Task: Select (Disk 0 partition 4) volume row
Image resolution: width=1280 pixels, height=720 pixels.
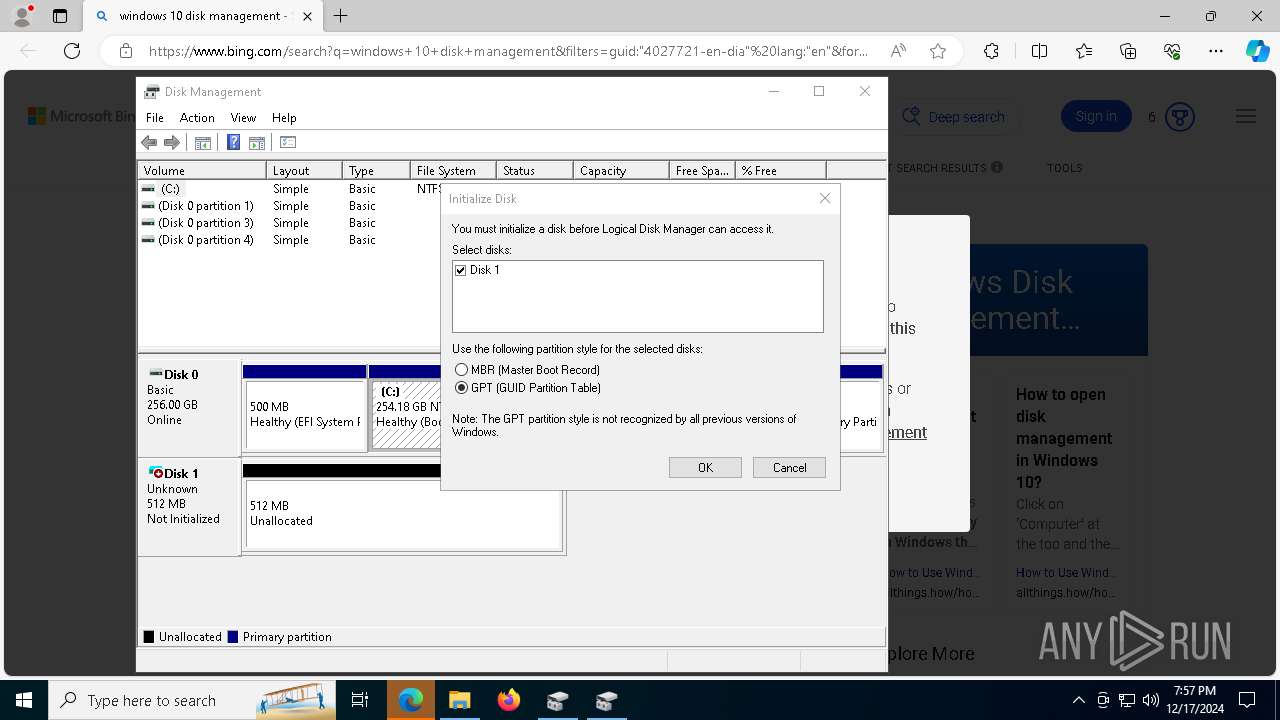Action: [x=206, y=240]
